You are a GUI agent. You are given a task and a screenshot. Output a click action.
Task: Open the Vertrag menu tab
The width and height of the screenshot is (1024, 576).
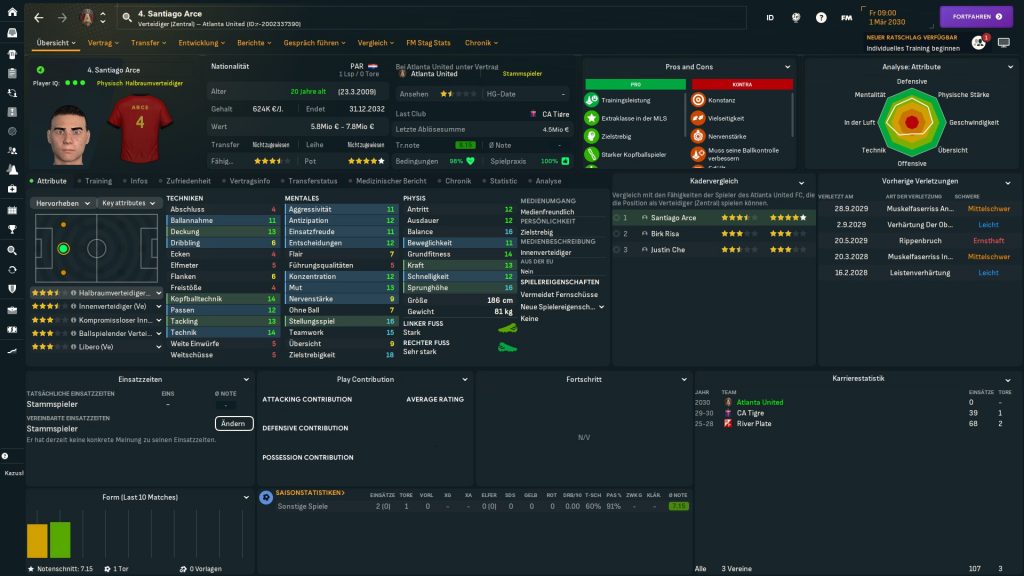point(102,43)
